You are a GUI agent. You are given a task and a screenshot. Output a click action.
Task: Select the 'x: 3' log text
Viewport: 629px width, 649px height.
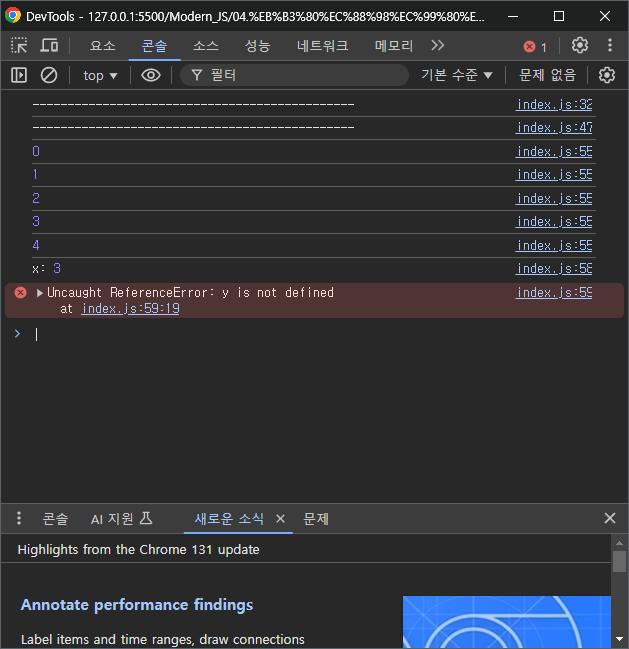coord(46,269)
